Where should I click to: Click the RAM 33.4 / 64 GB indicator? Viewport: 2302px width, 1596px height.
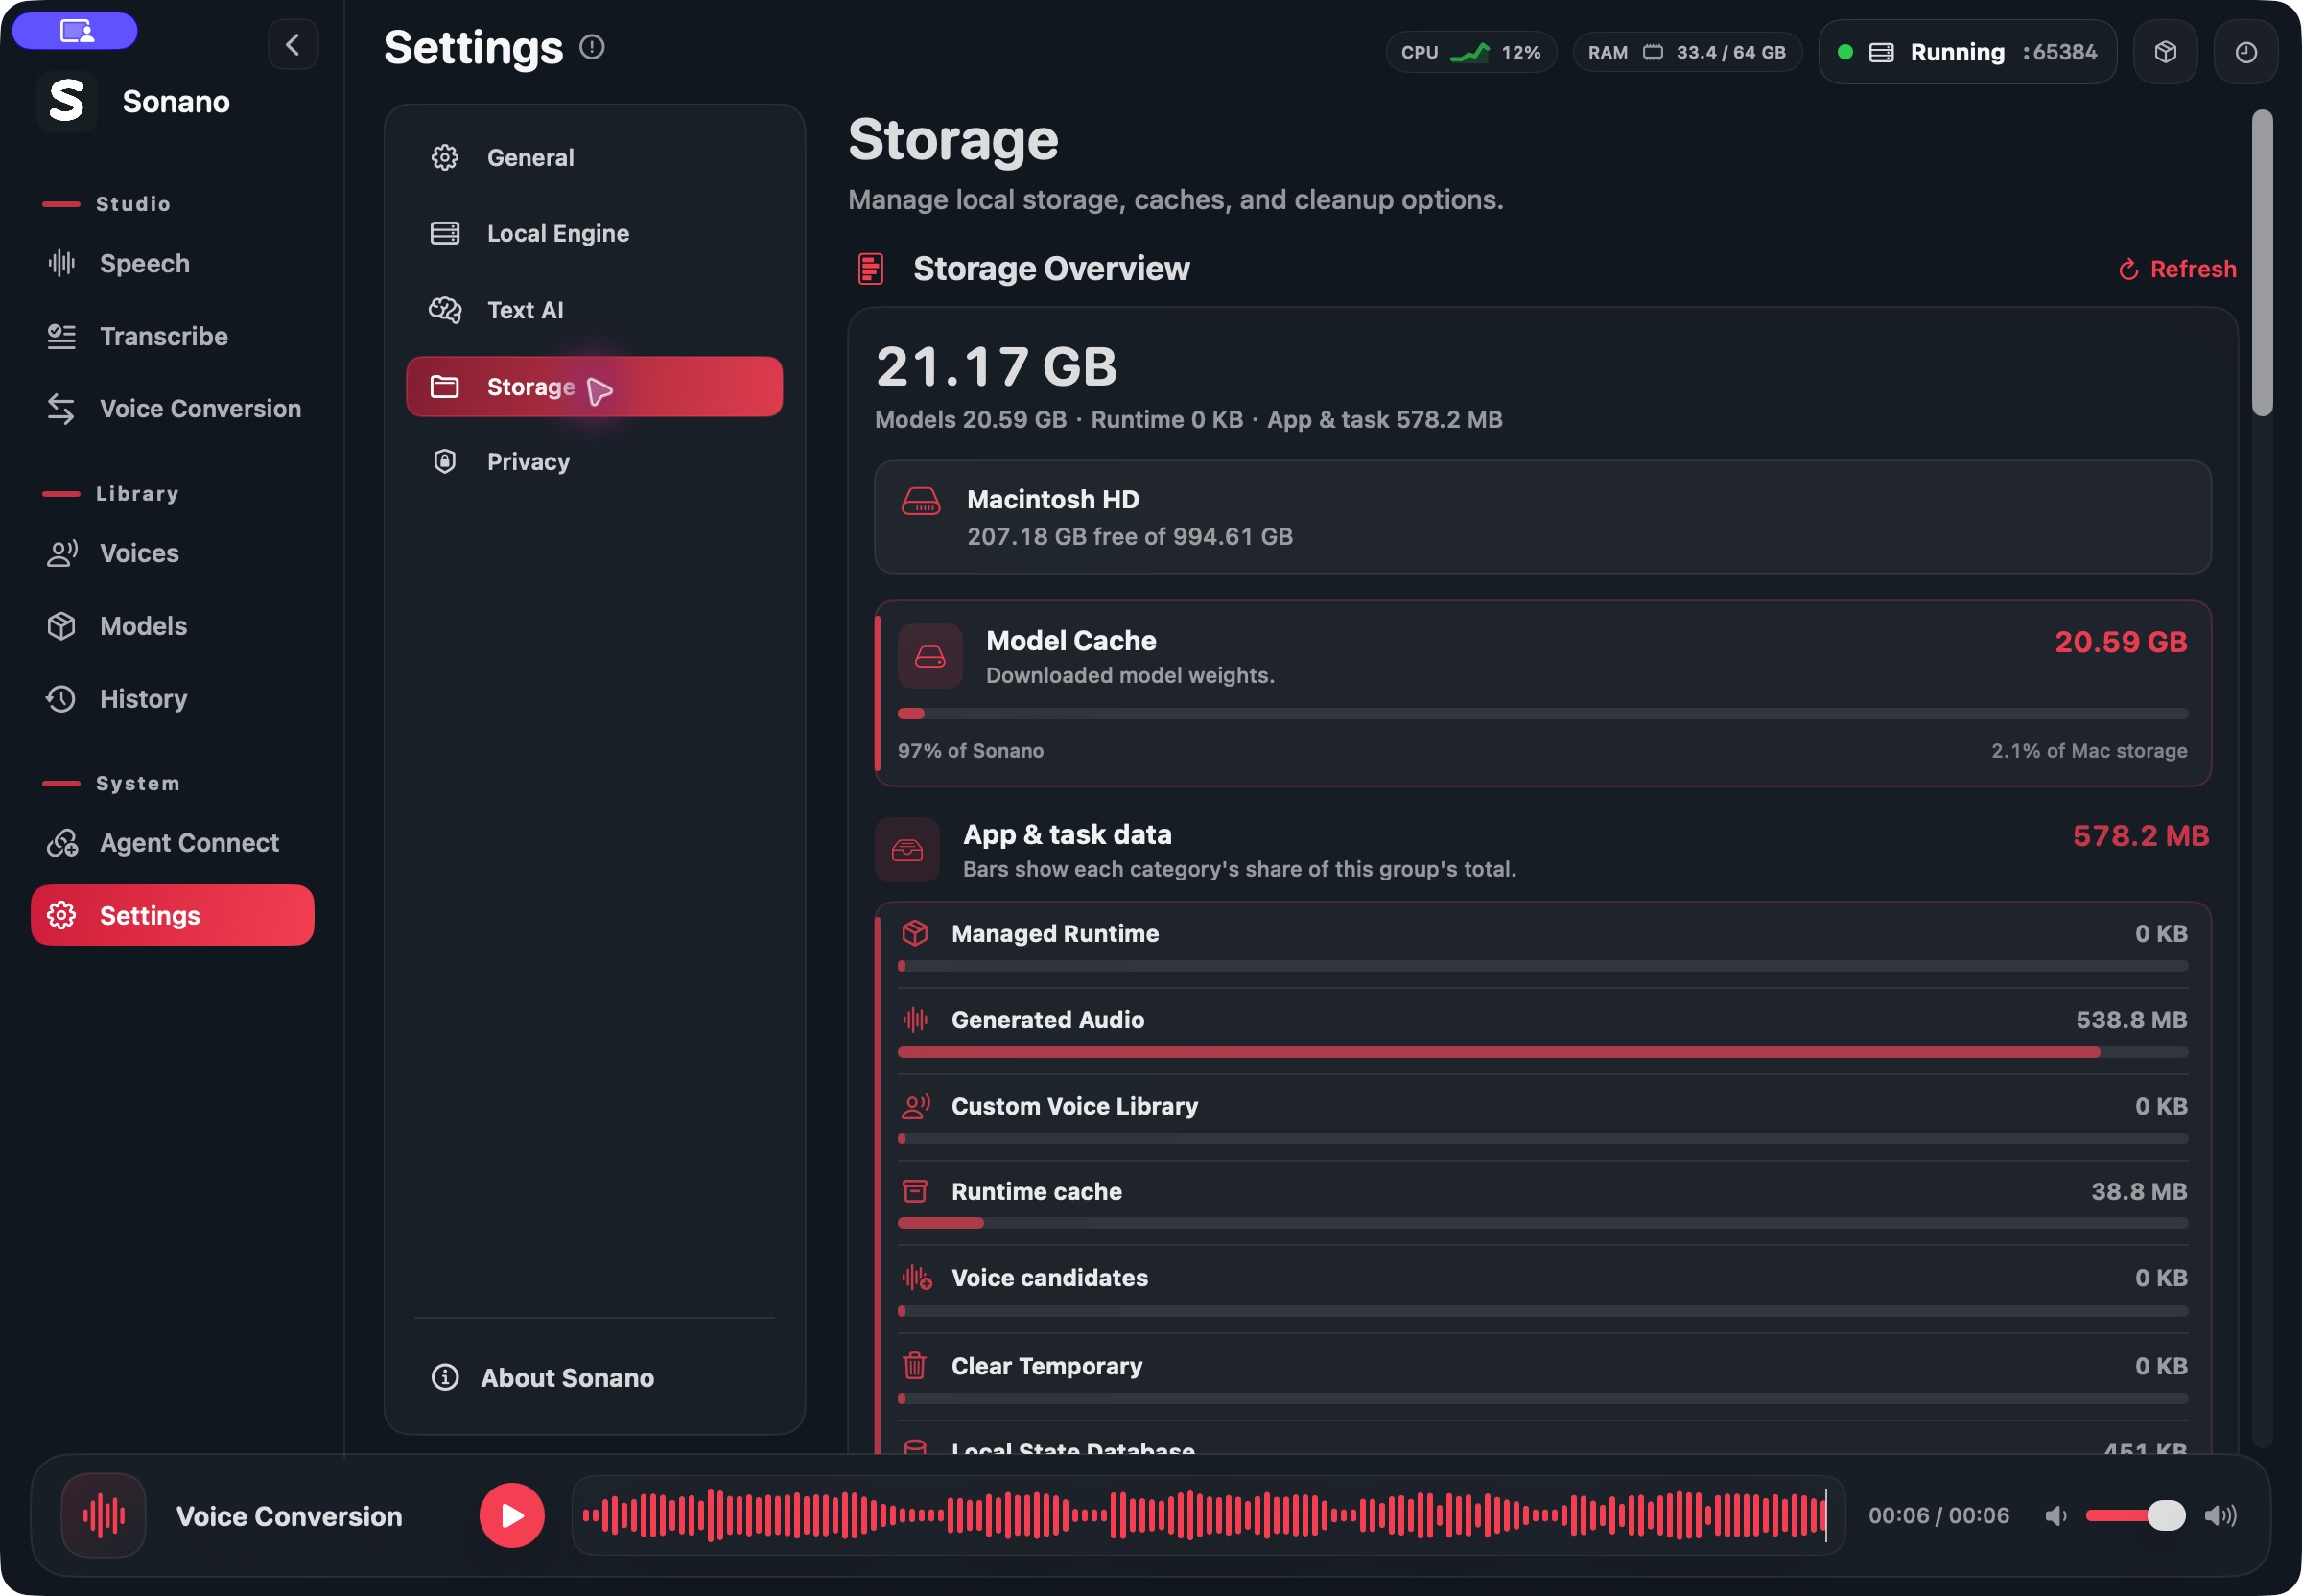(x=1687, y=52)
